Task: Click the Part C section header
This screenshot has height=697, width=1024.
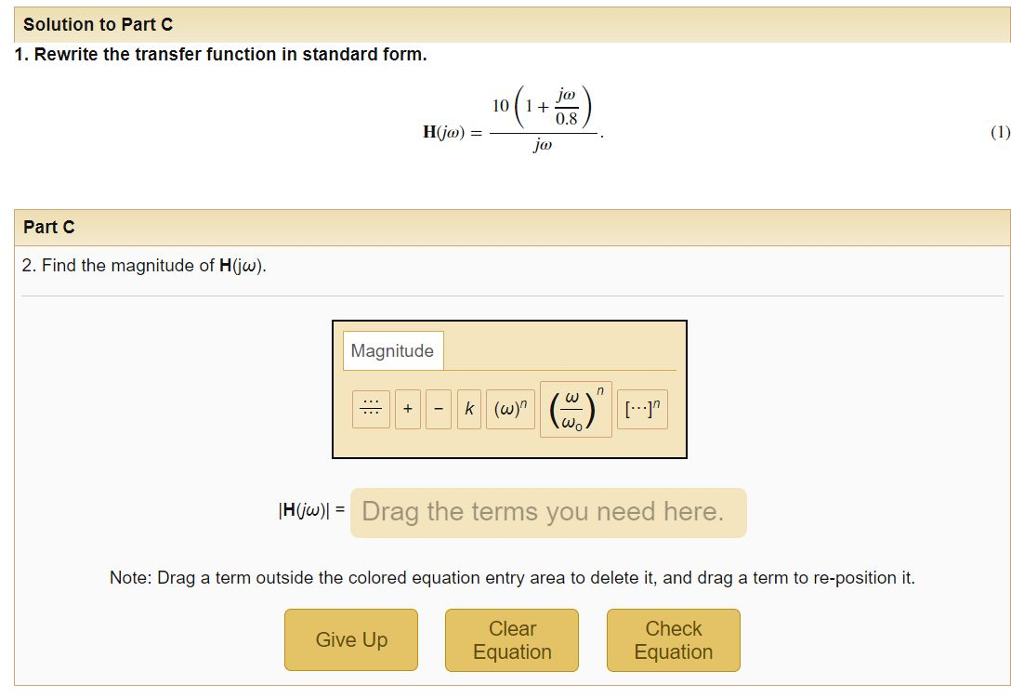Action: 49,227
